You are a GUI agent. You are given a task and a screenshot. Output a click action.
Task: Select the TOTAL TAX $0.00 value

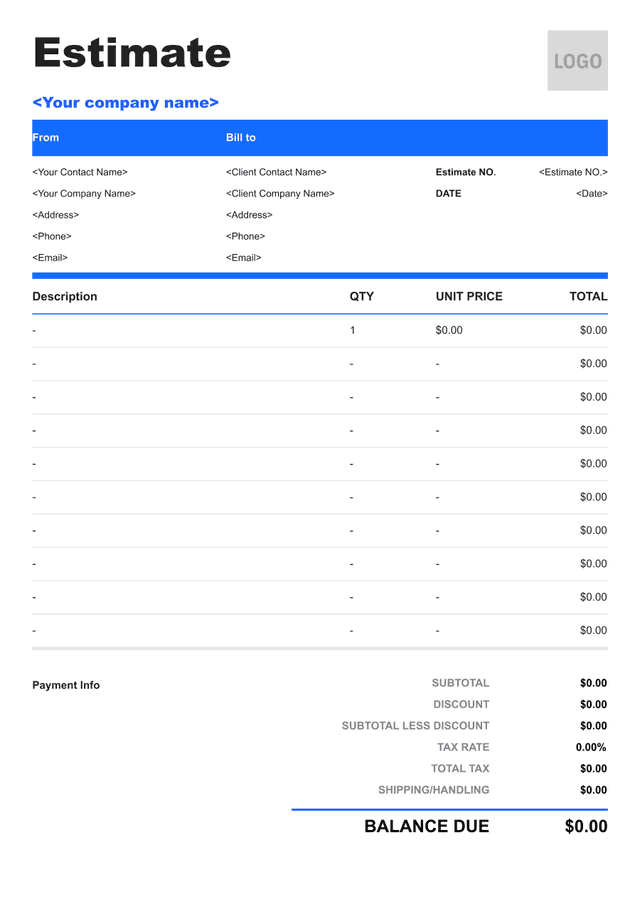tap(593, 768)
